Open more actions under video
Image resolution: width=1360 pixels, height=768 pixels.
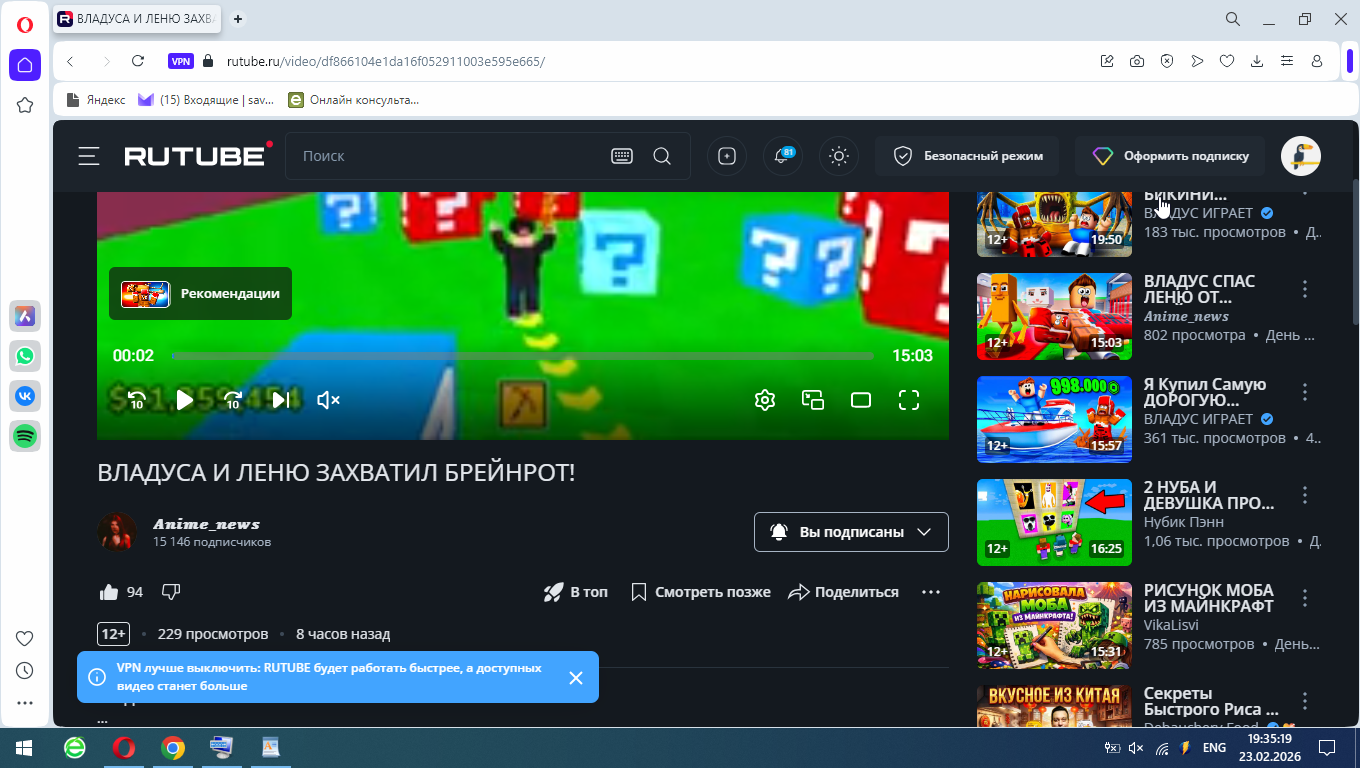931,592
